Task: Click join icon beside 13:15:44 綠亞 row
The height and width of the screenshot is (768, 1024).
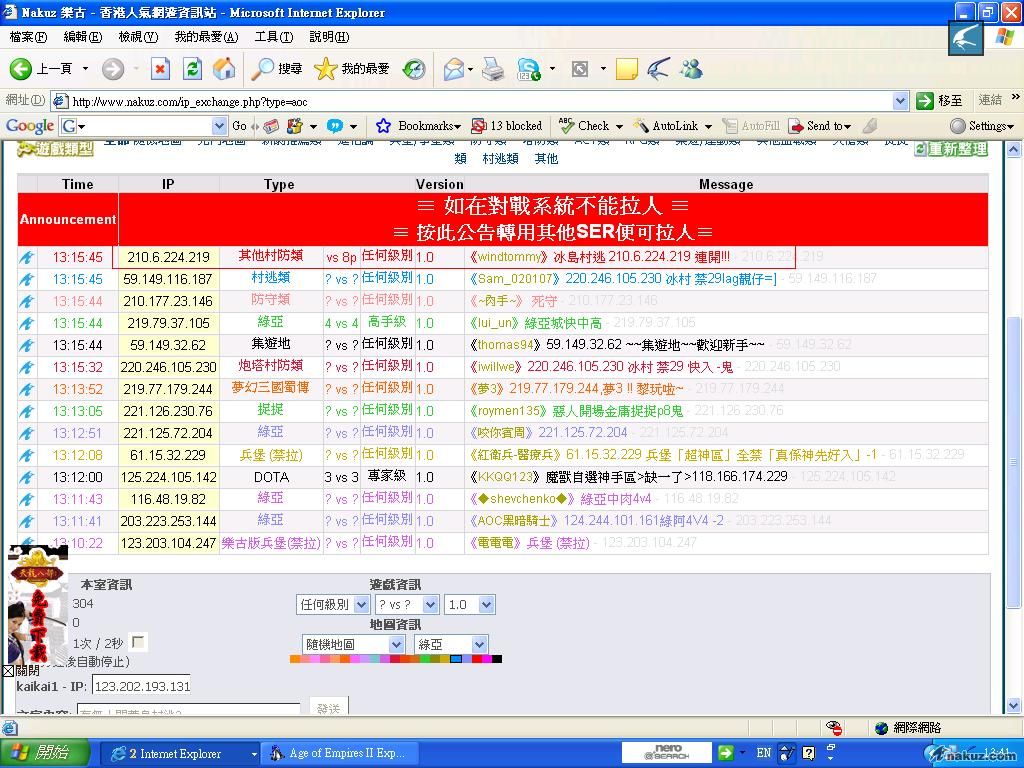Action: click(x=27, y=323)
